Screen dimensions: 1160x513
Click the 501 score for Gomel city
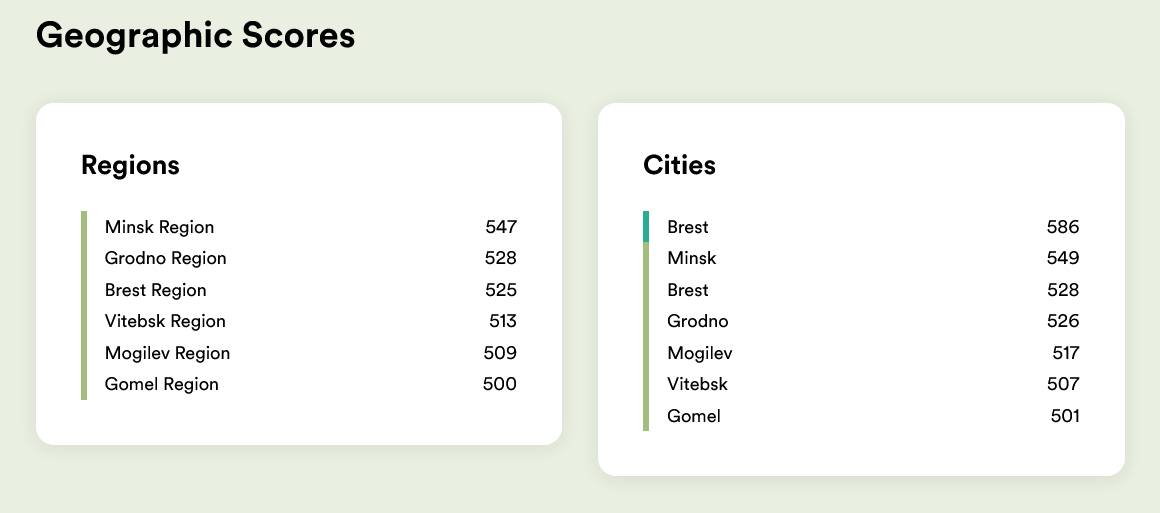coord(1065,416)
